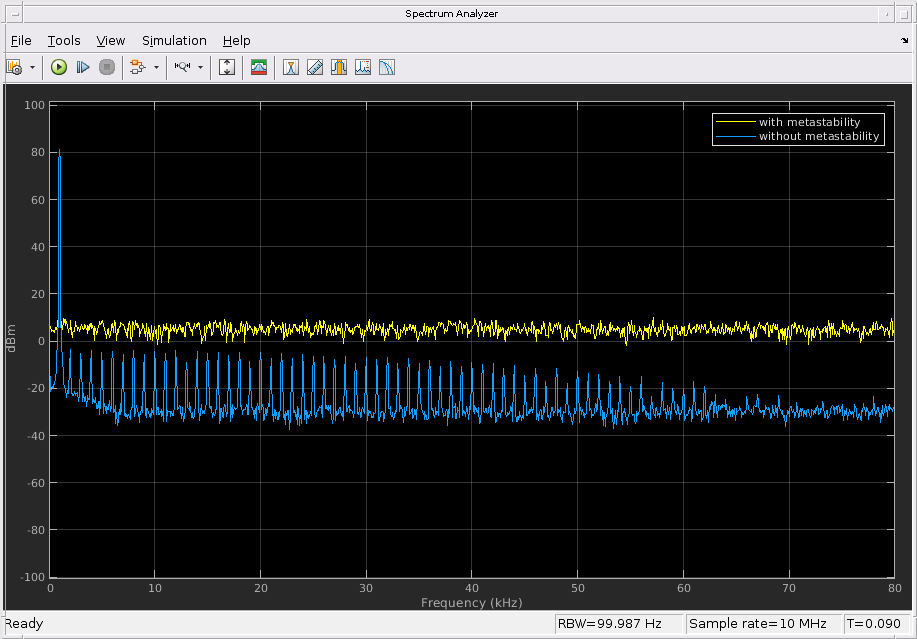Open the Simulation menu
This screenshot has width=917, height=639.
click(174, 41)
